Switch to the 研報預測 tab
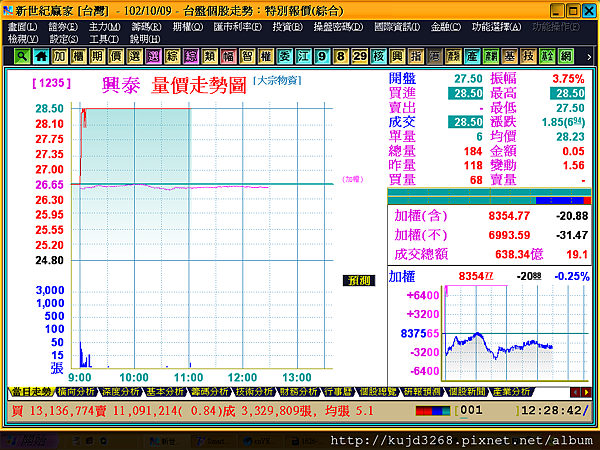The image size is (600, 450). [x=421, y=391]
